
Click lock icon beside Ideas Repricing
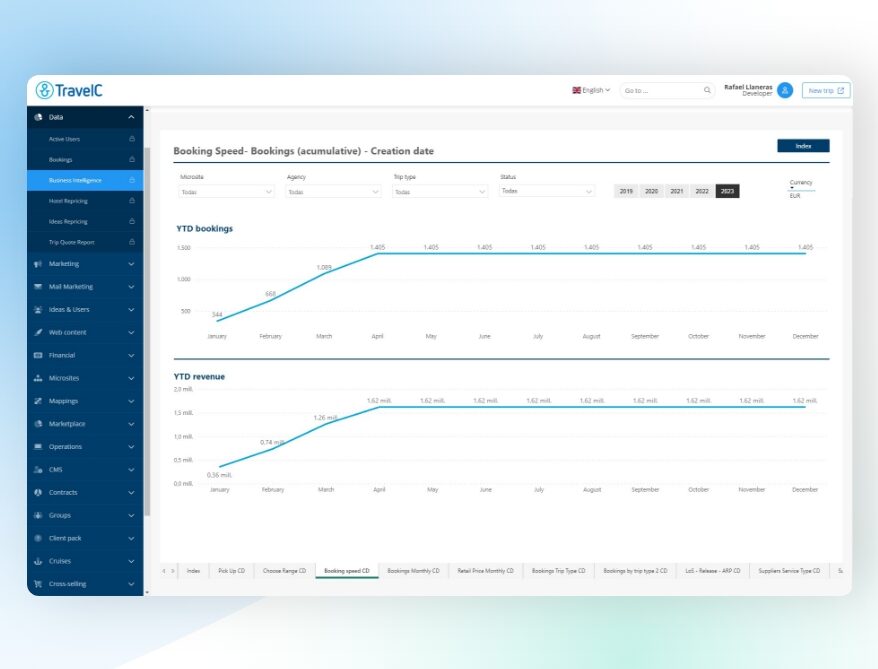132,221
